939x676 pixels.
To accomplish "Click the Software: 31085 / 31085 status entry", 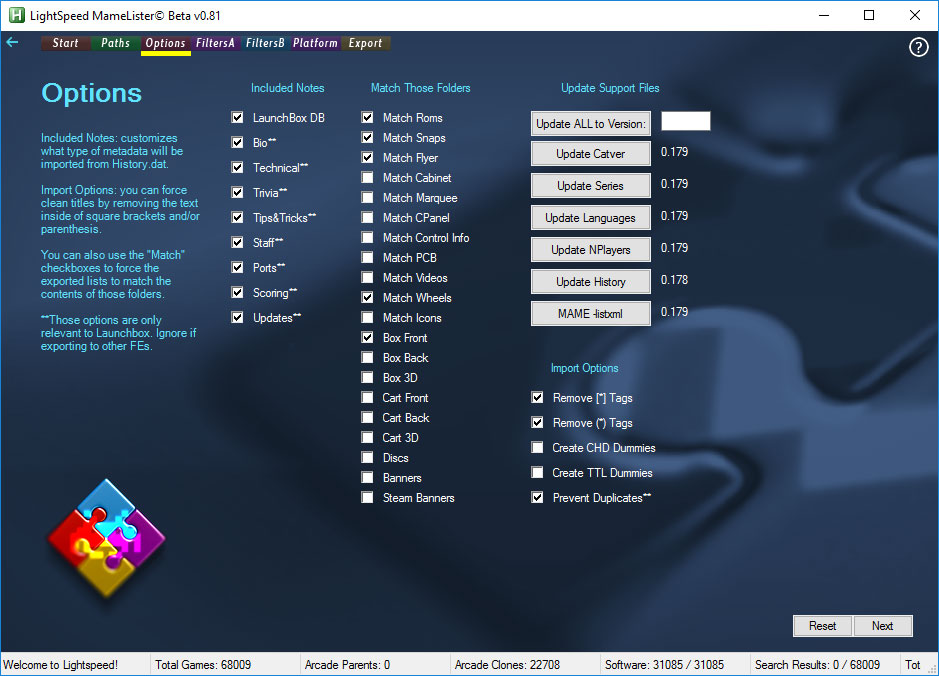I will [664, 665].
